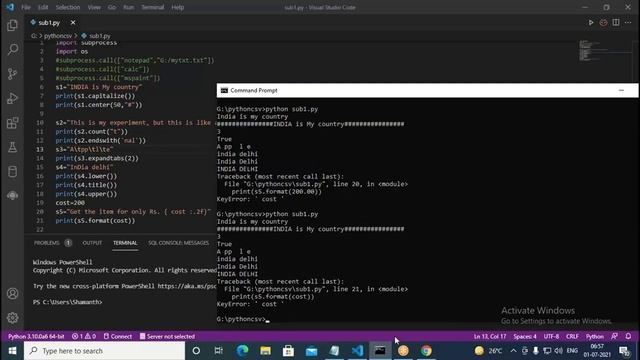Open the Explorer view in activity bar
This screenshot has height=360, width=640.
click(12, 25)
